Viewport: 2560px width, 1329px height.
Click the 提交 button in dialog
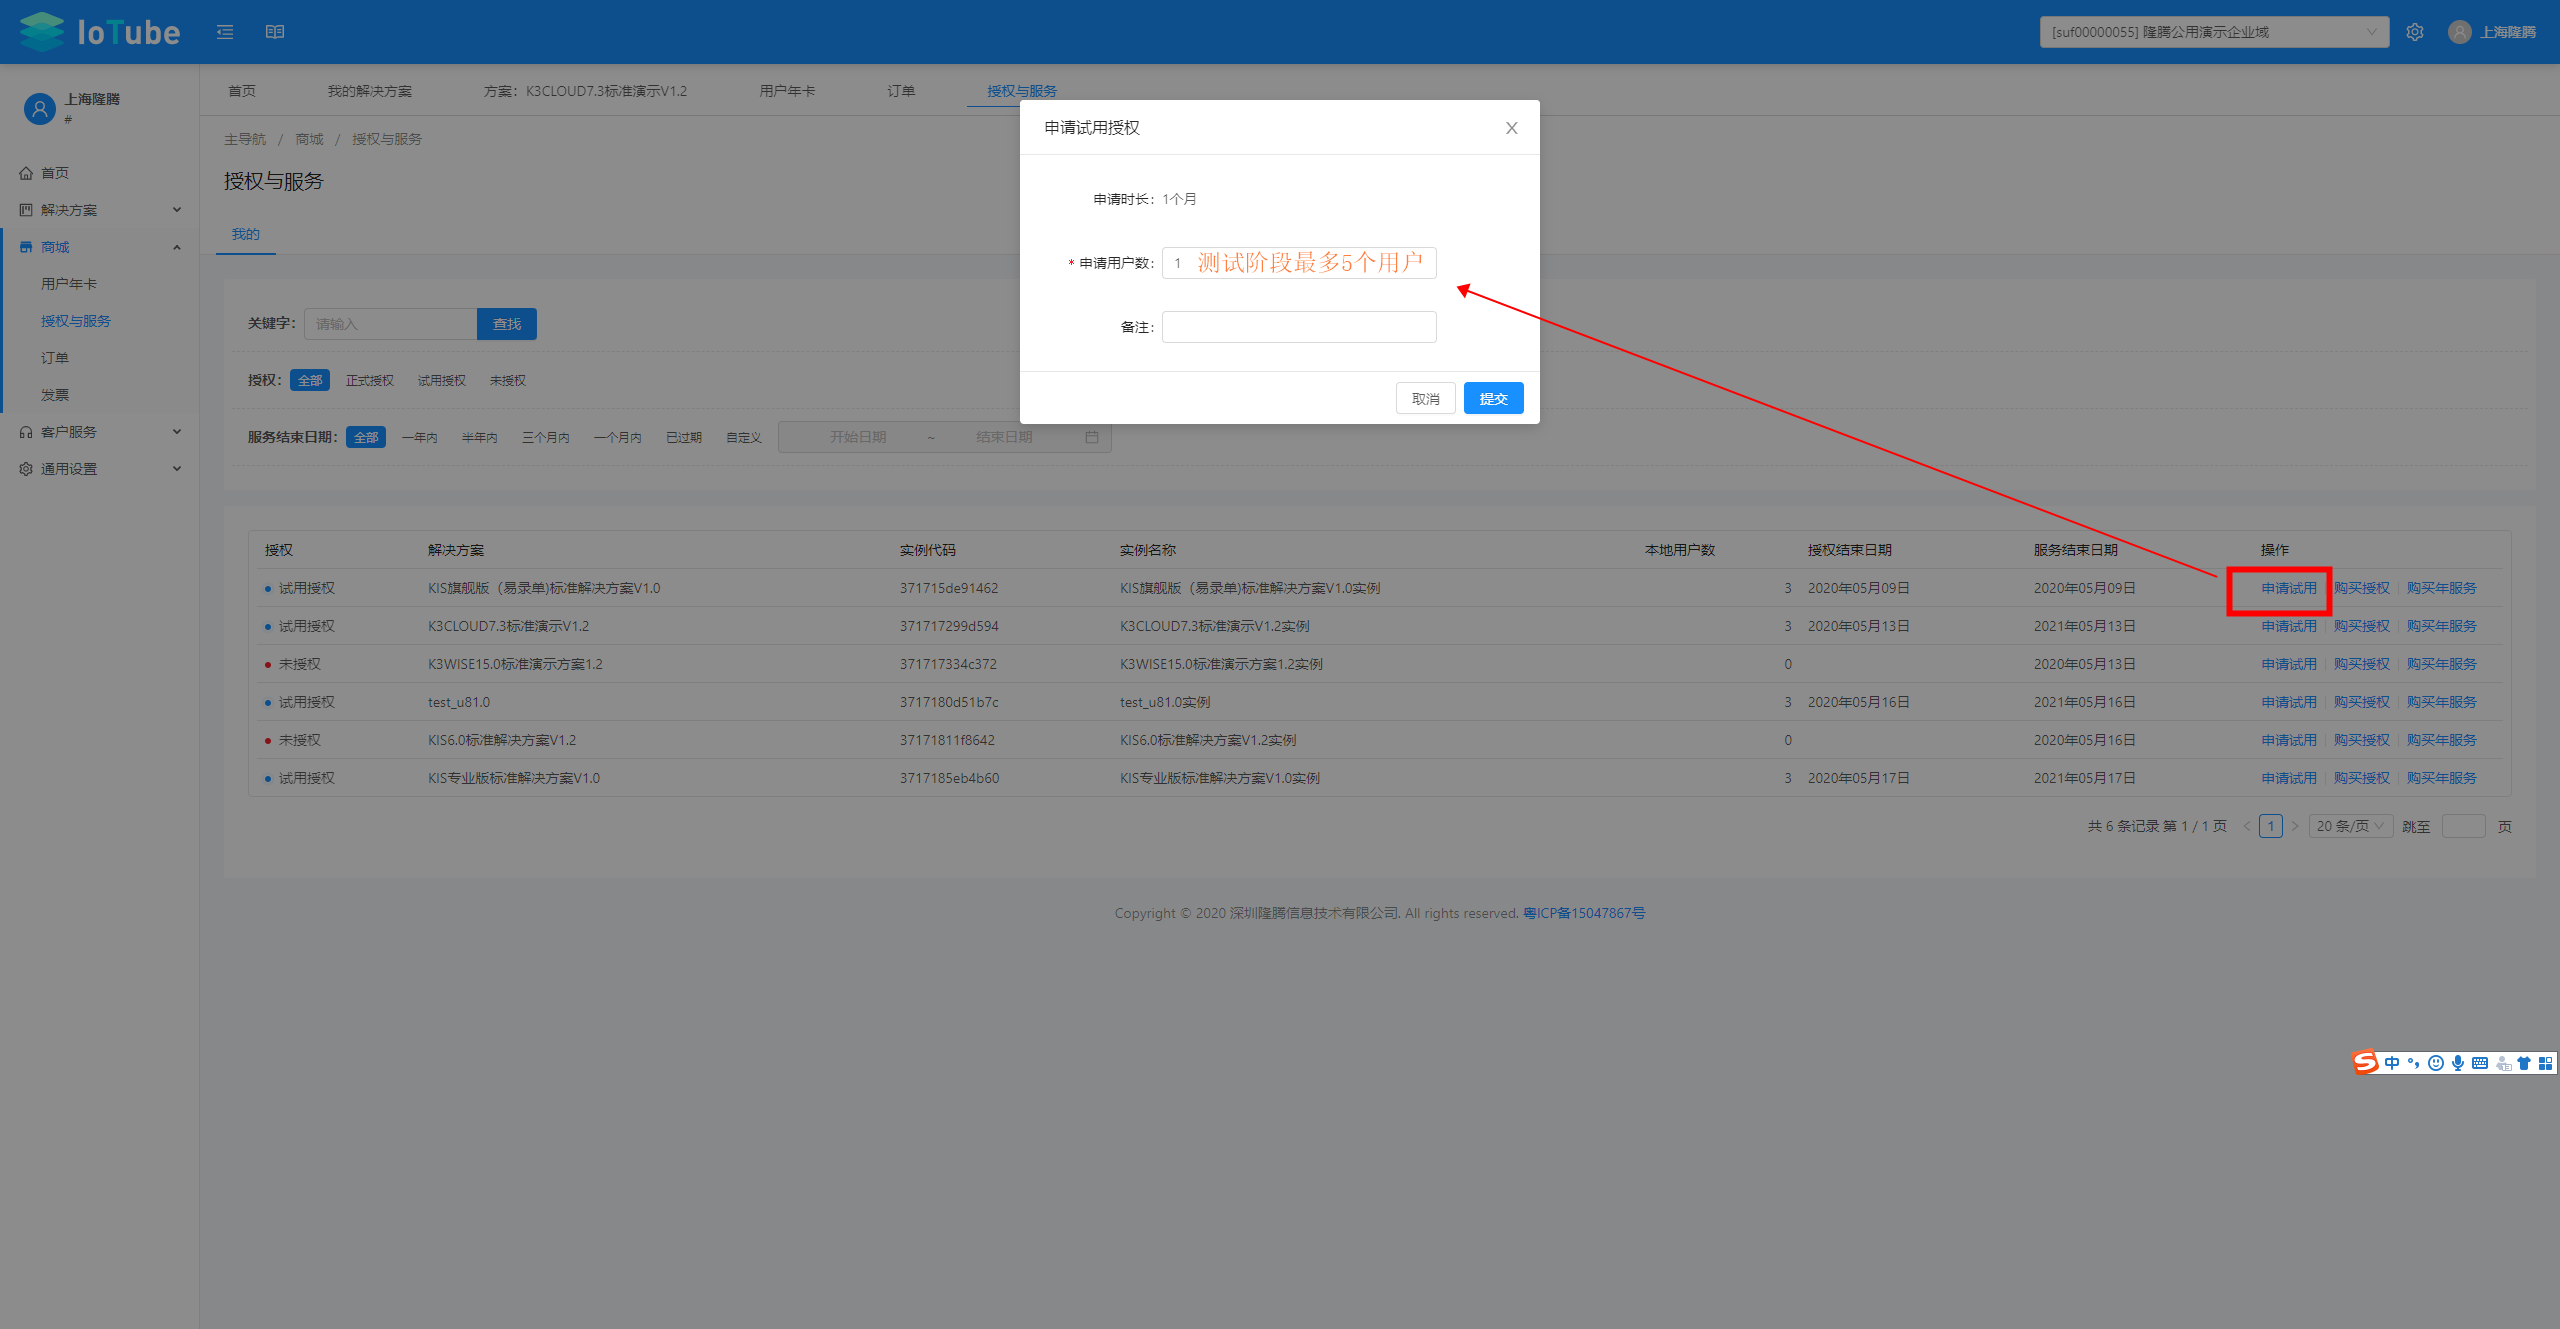point(1493,398)
